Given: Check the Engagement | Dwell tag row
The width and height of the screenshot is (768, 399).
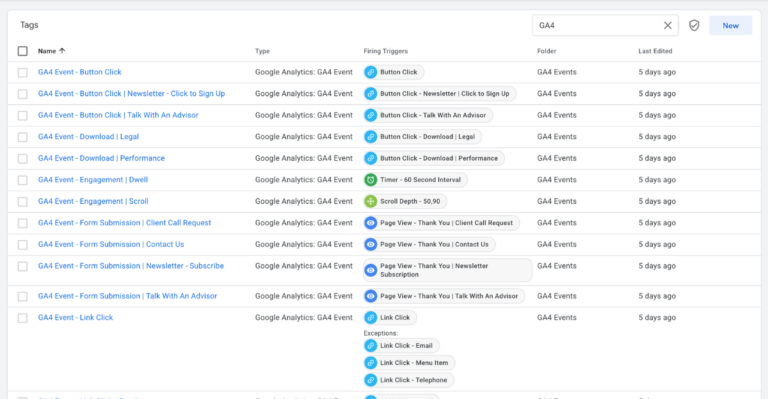Looking at the screenshot, I should [23, 180].
